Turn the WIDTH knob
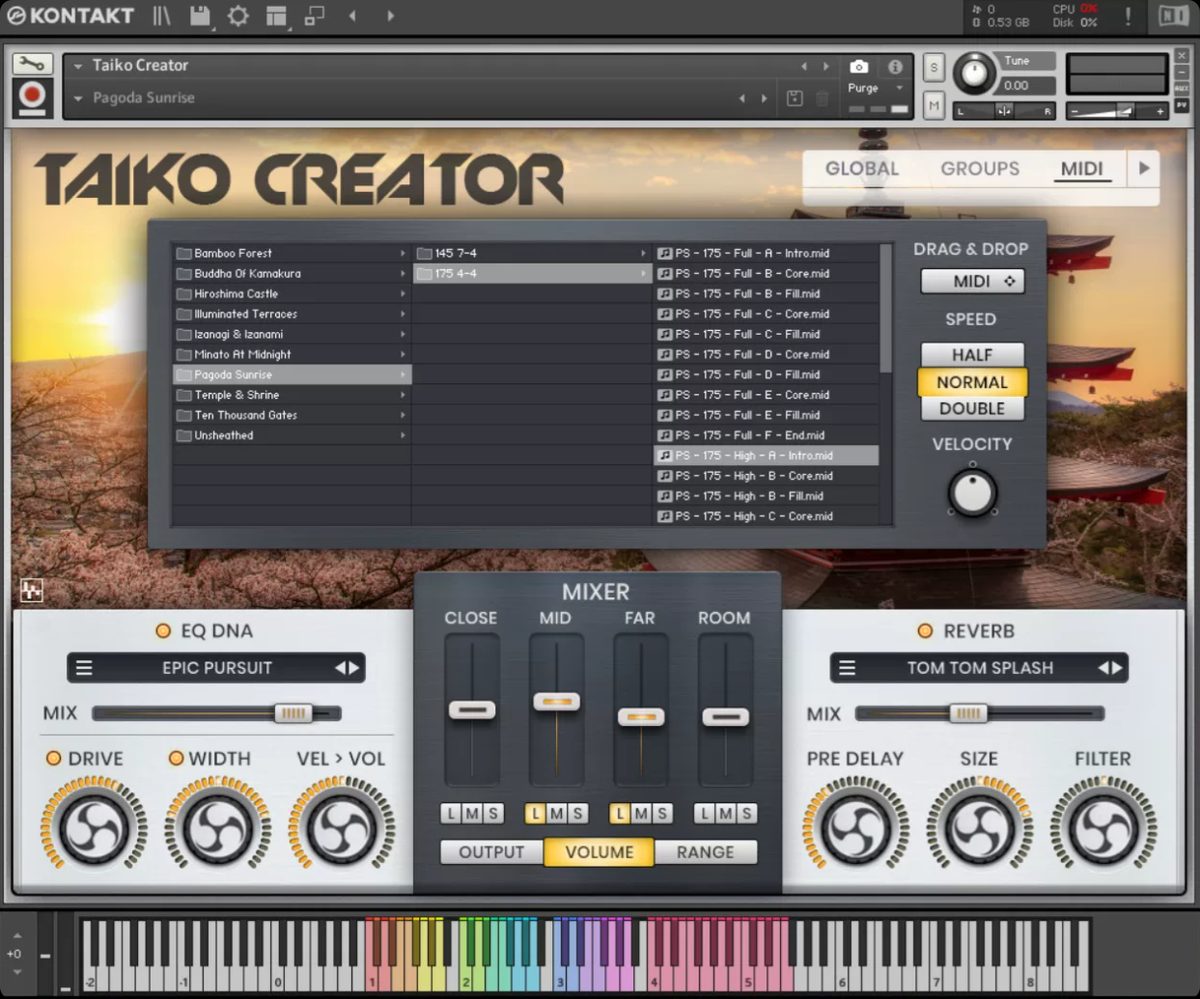Image resolution: width=1200 pixels, height=999 pixels. (x=218, y=828)
